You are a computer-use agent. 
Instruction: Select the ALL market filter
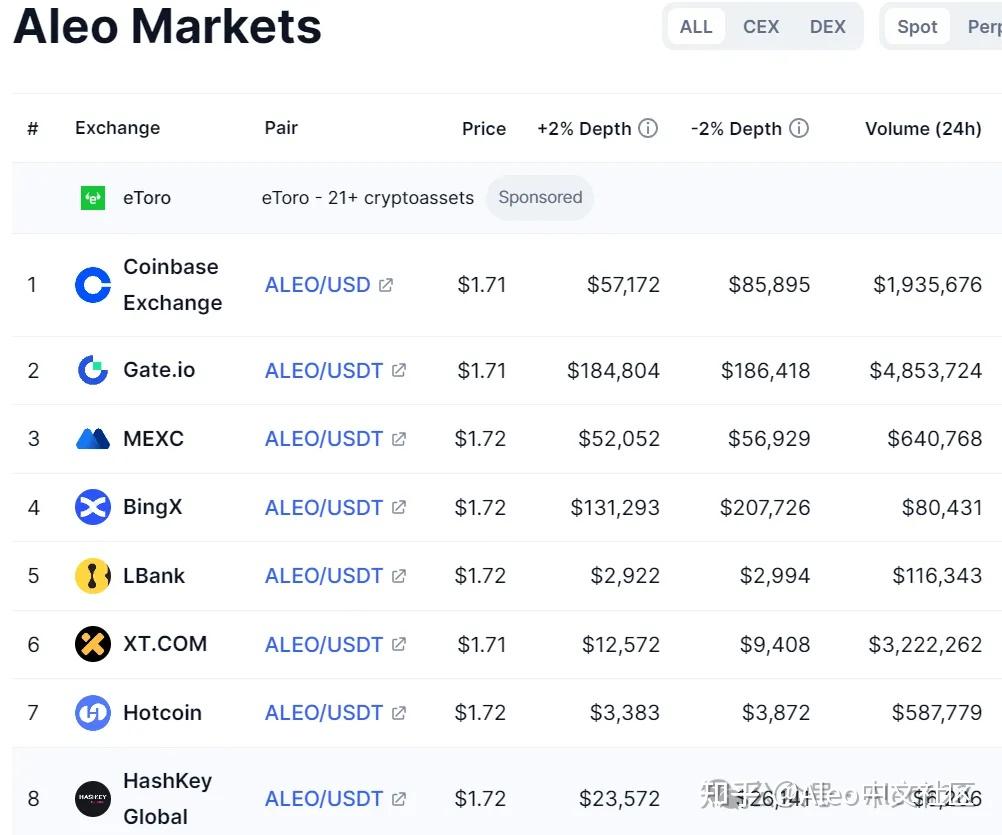click(696, 27)
